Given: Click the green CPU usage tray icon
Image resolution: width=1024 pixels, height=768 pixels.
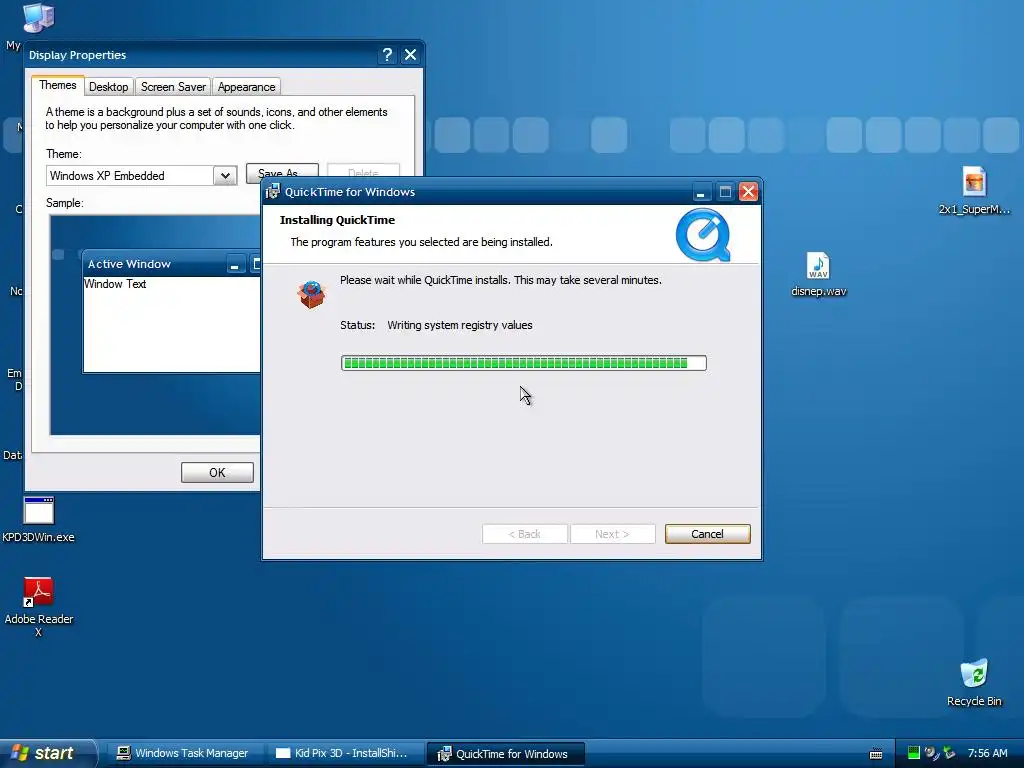Looking at the screenshot, I should (x=914, y=753).
